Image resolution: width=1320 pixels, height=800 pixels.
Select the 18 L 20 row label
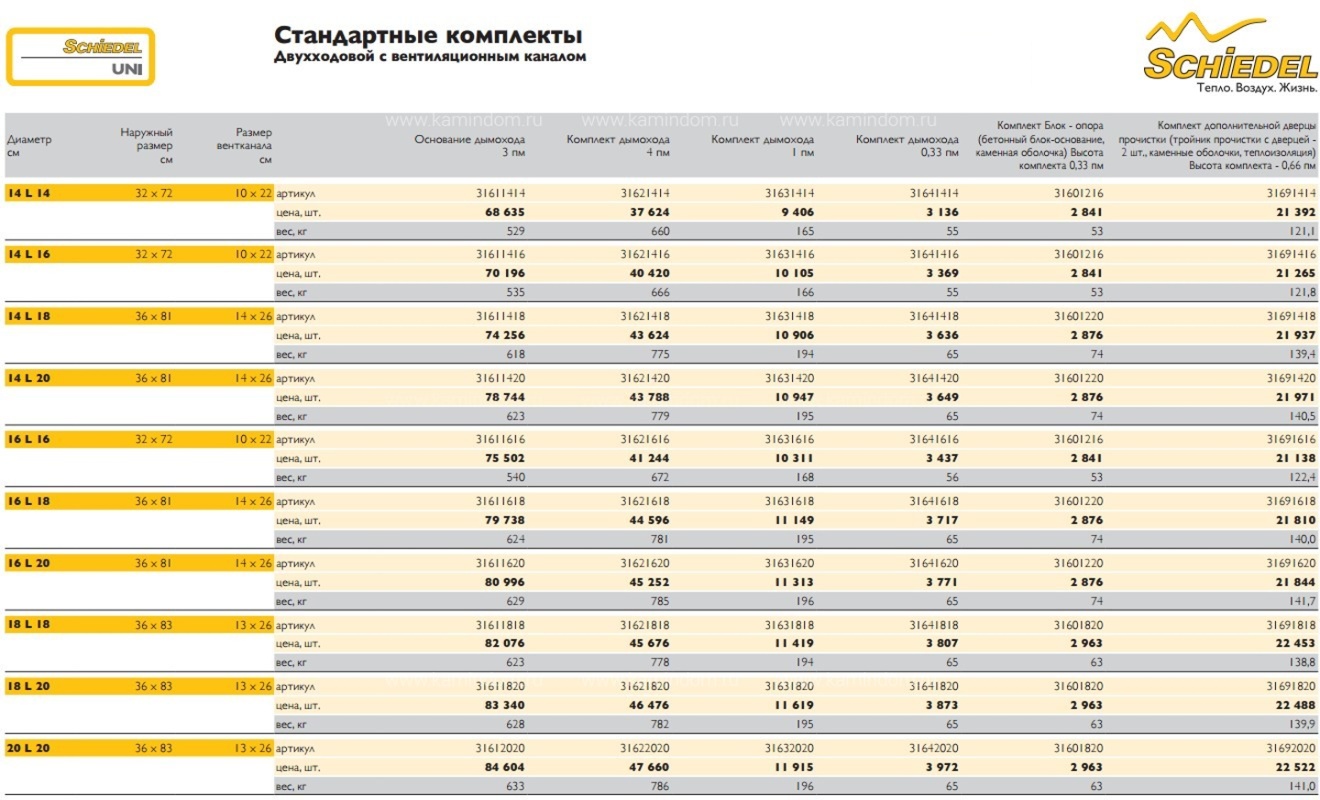click(29, 686)
